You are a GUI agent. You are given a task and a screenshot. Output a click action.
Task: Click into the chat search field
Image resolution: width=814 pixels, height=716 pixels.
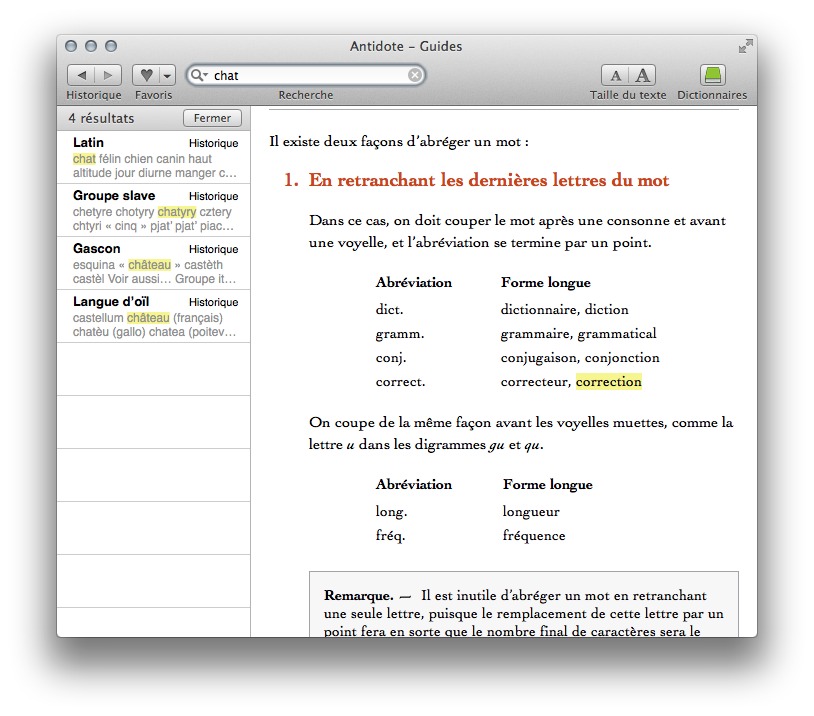coord(308,75)
